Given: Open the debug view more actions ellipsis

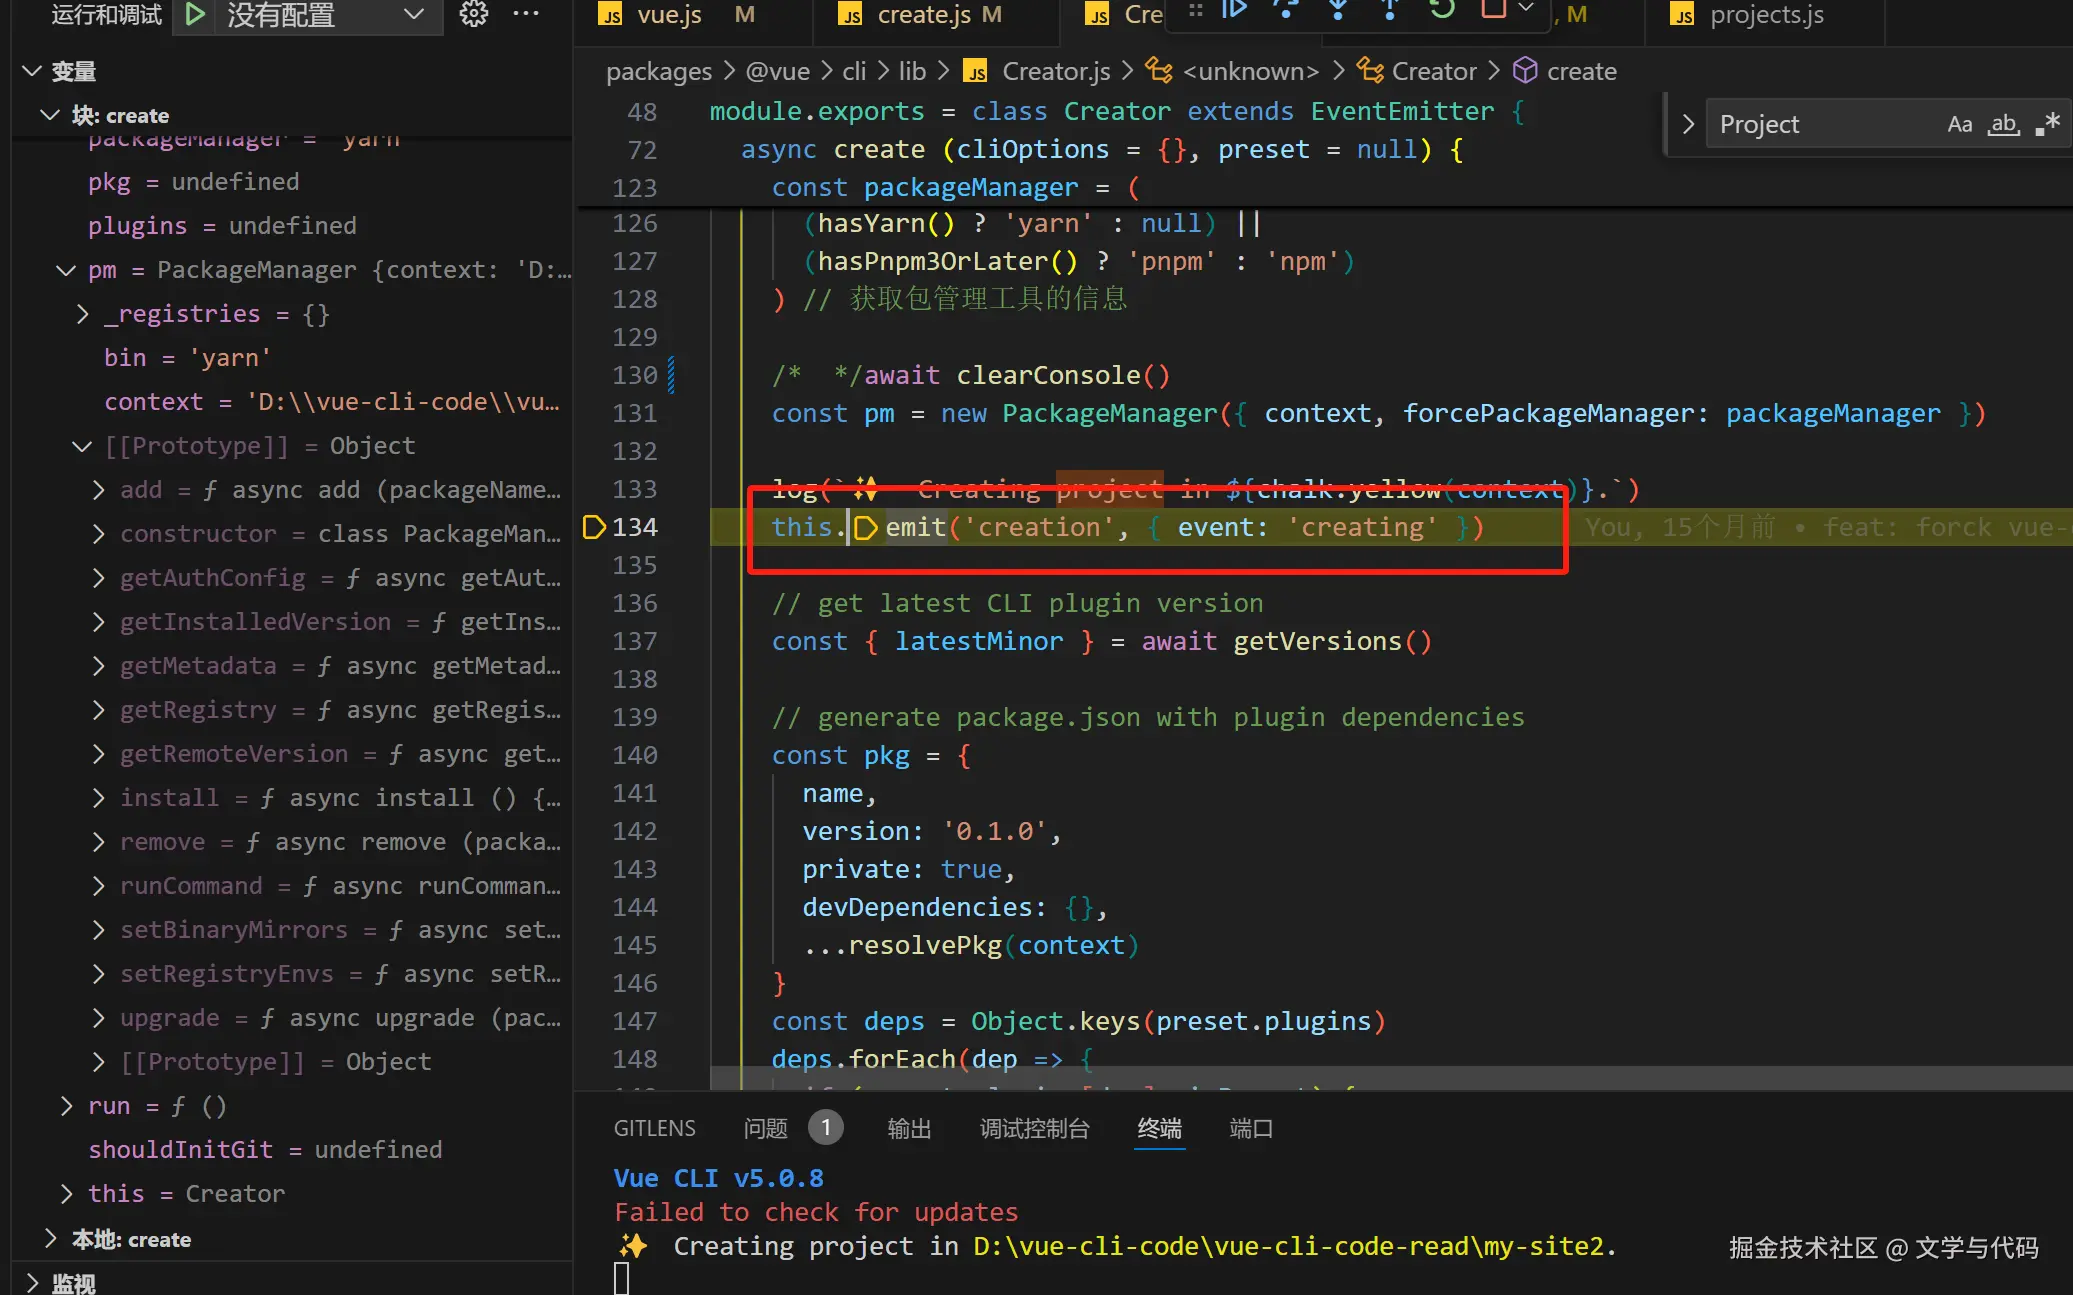Looking at the screenshot, I should click(x=526, y=14).
